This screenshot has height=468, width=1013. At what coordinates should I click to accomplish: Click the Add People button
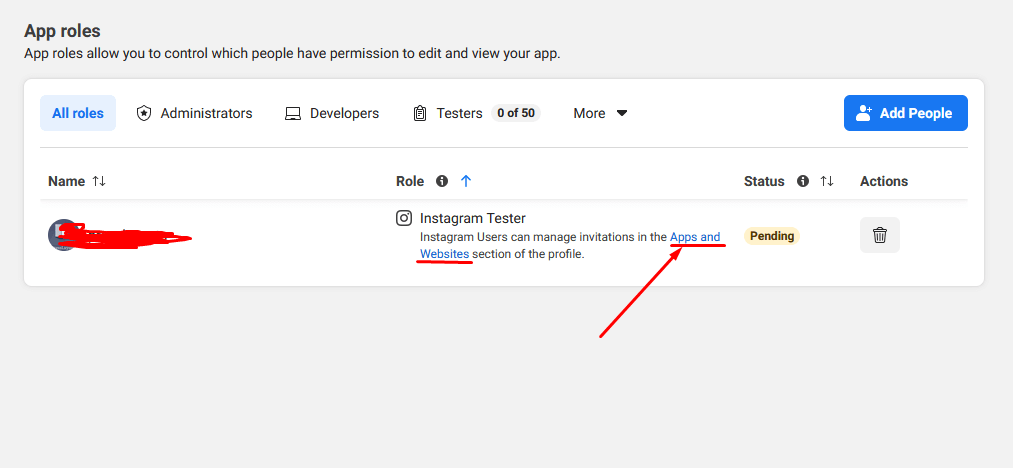(x=905, y=113)
